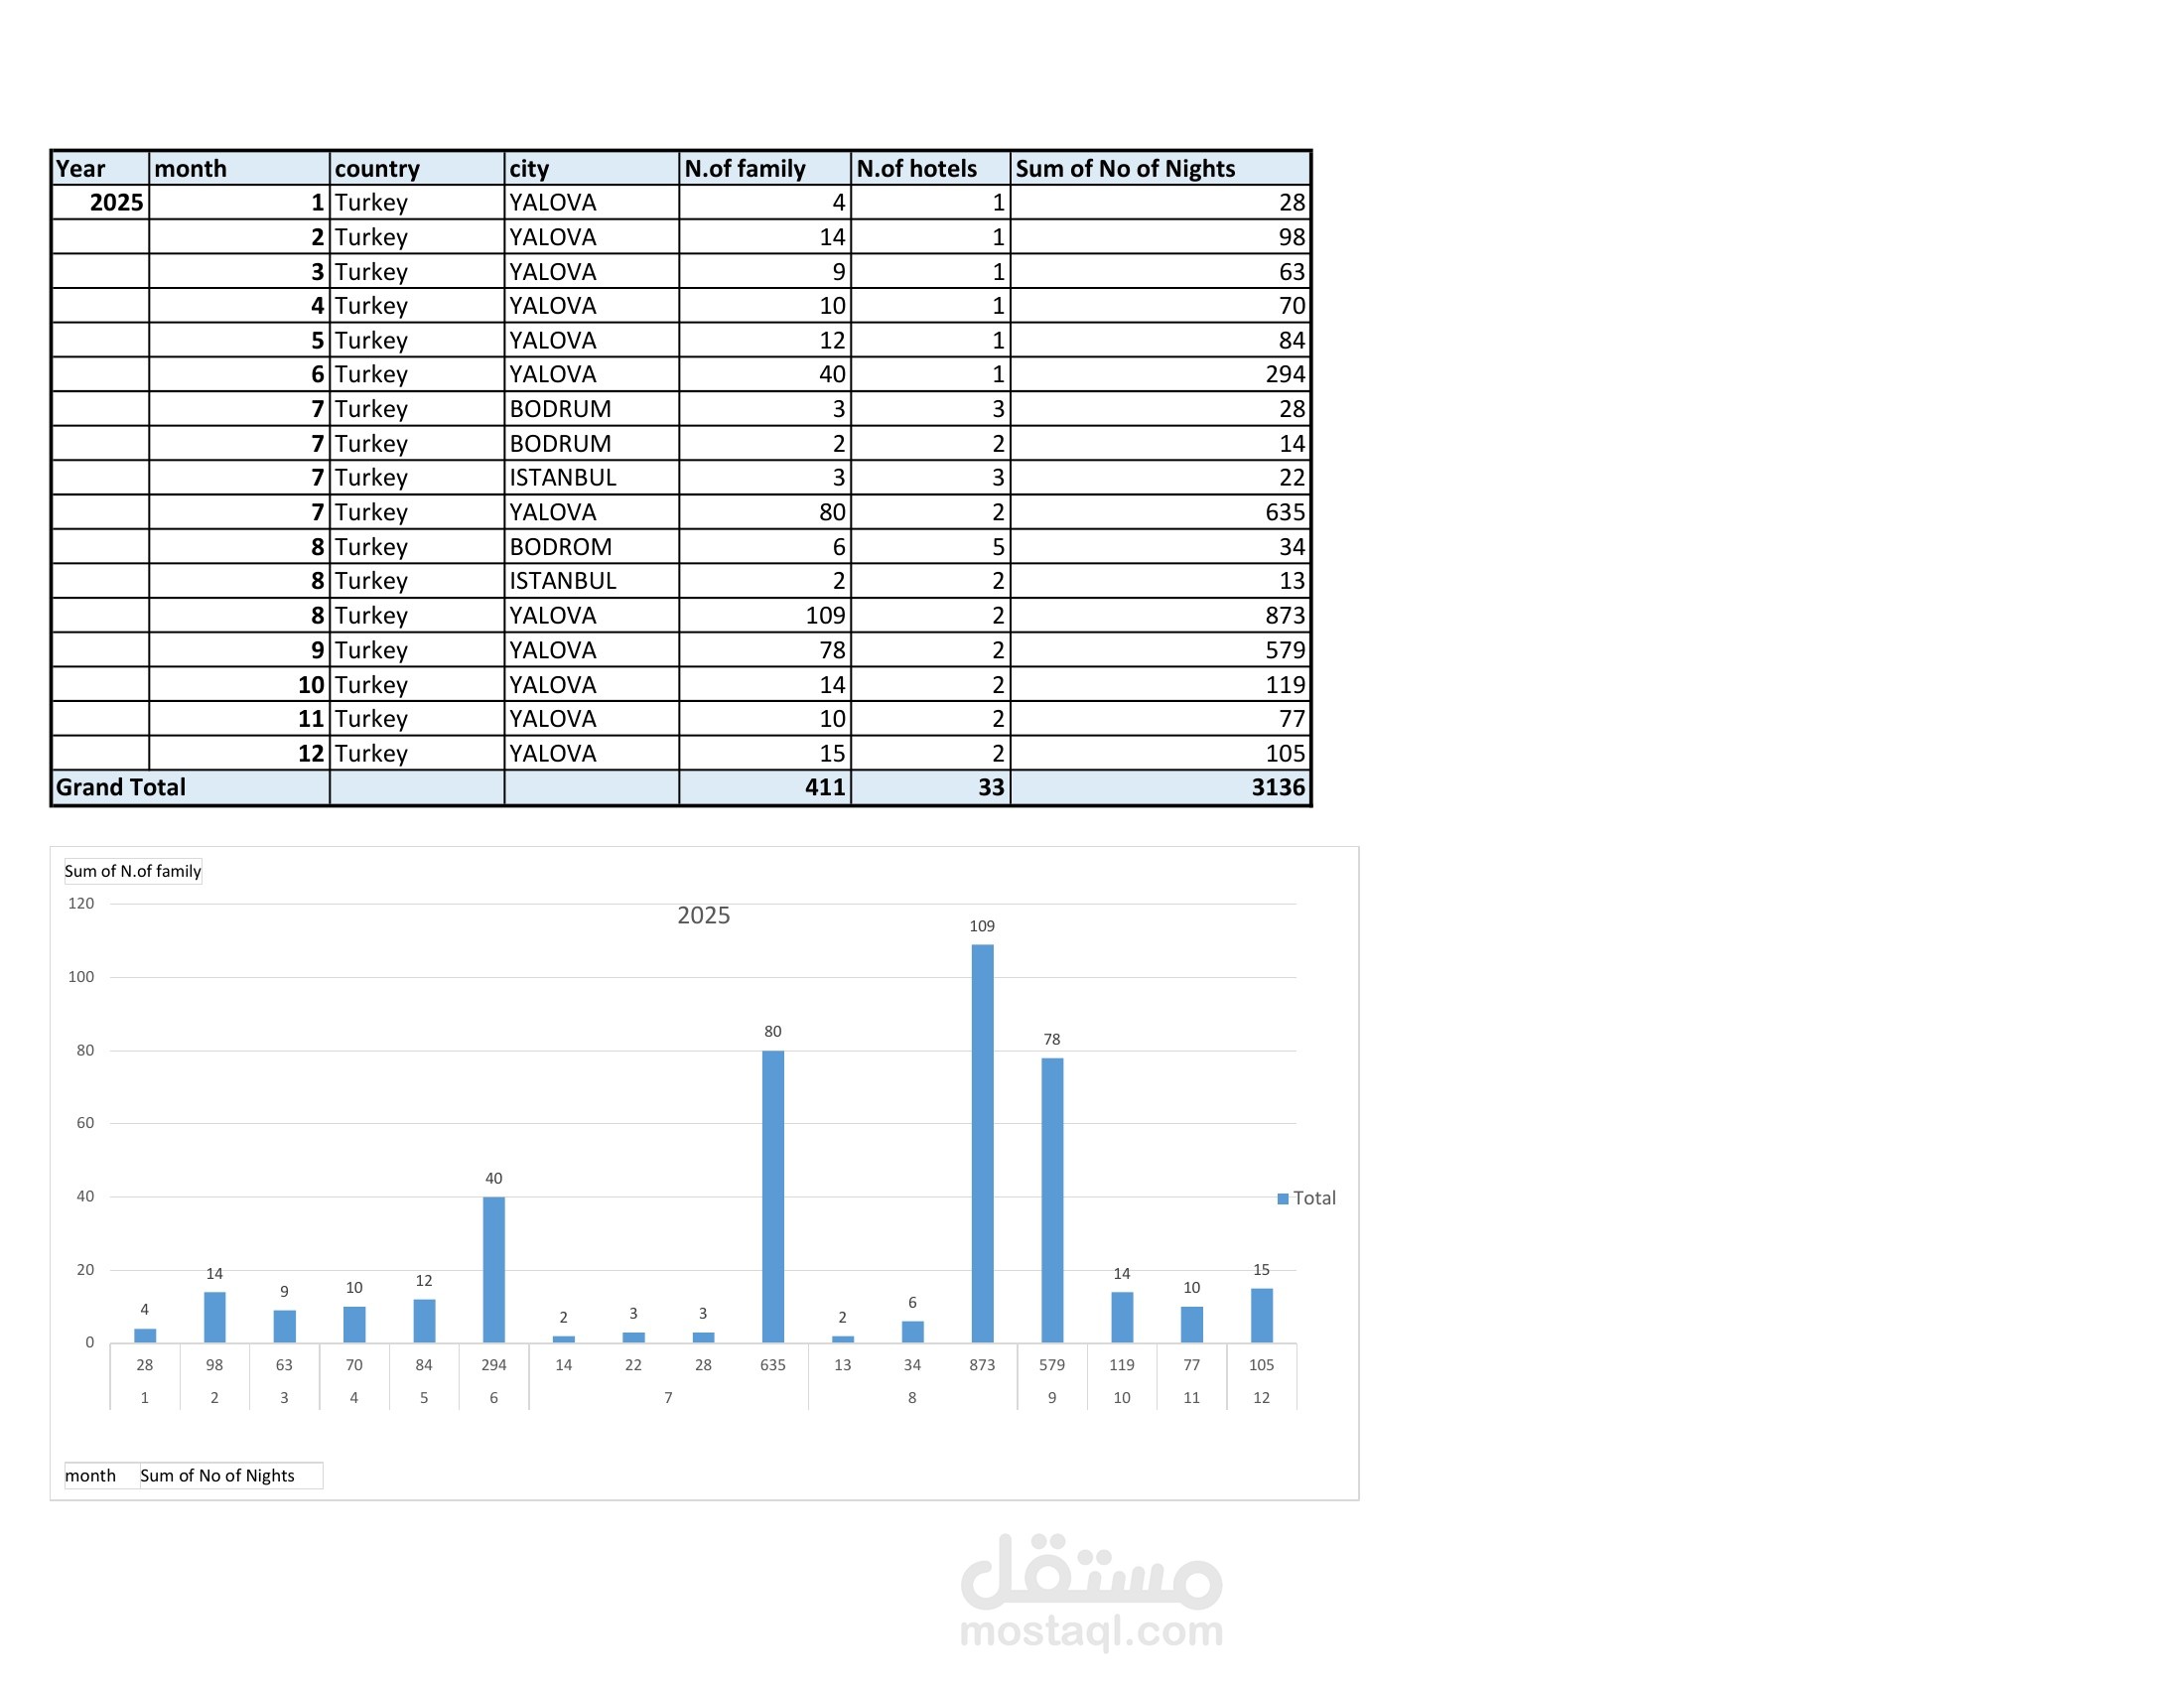Click the 'Sum of N.of family' field button
The height and width of the screenshot is (1688, 2184).
(x=132, y=871)
